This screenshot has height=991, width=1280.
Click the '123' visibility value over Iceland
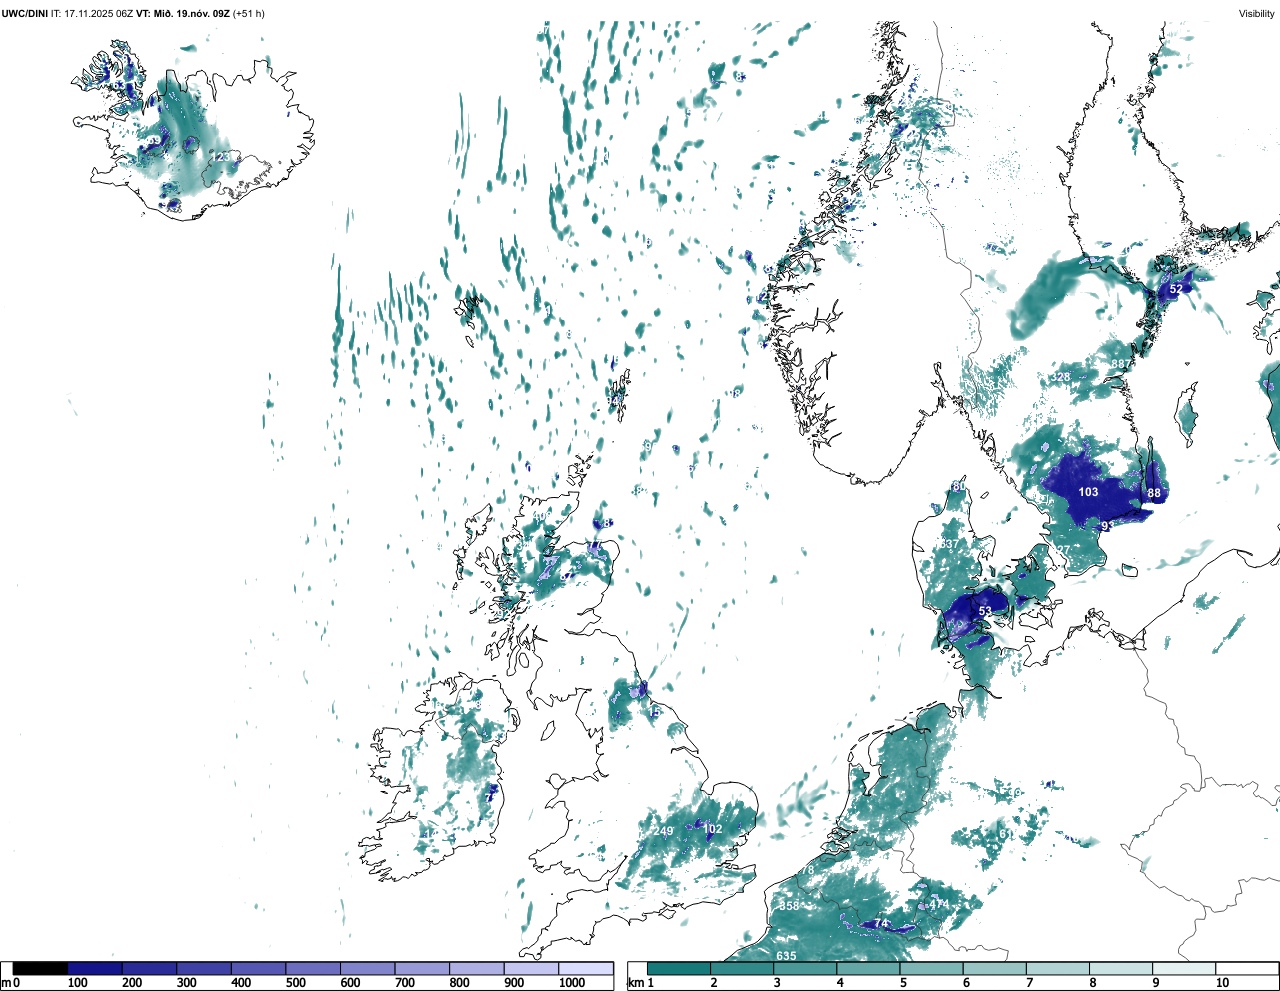(x=220, y=157)
